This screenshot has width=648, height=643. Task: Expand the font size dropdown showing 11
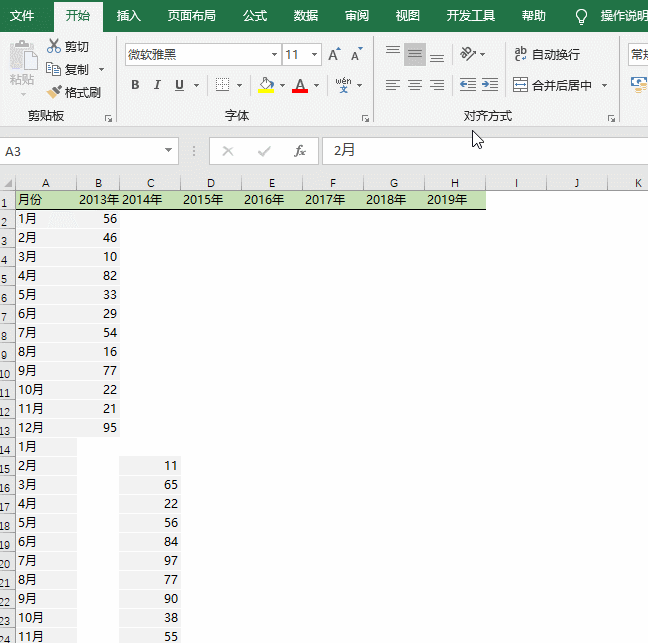pyautogui.click(x=315, y=55)
